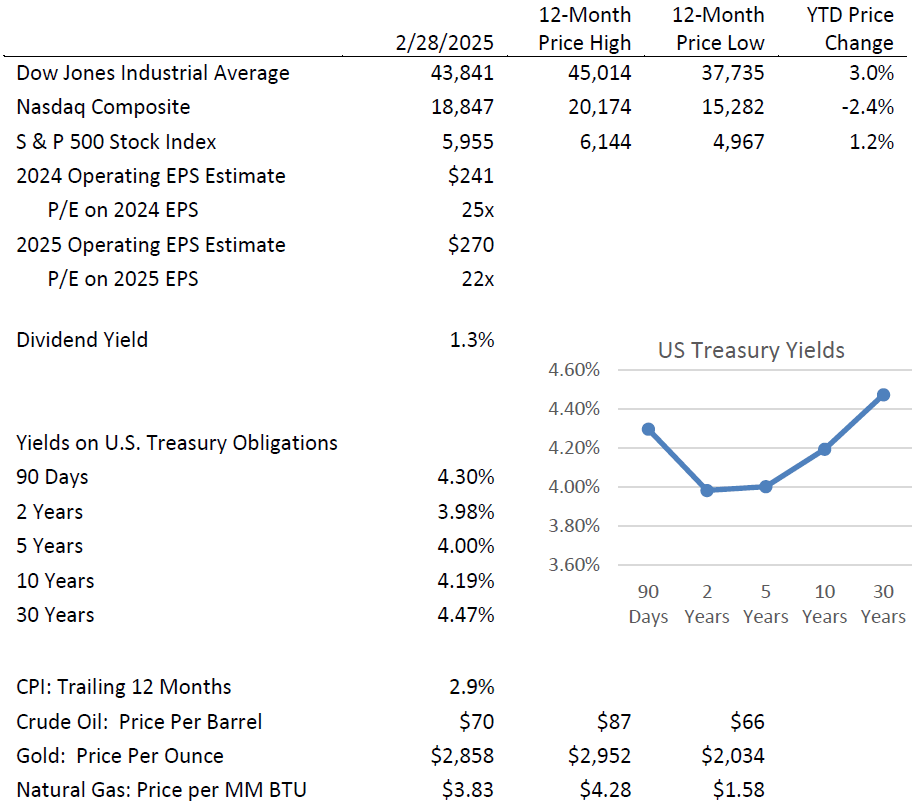Click S&P 500 low 4,967

739,141
